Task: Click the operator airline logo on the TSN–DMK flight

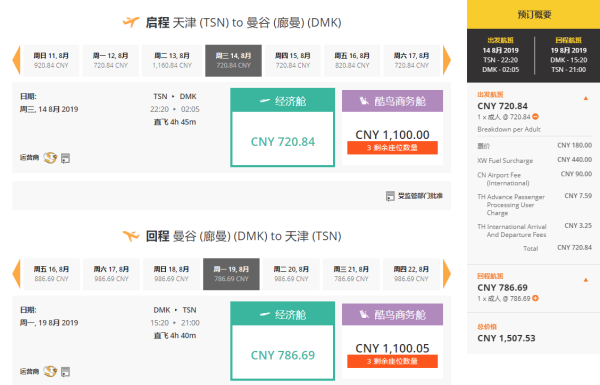Action: [50, 158]
